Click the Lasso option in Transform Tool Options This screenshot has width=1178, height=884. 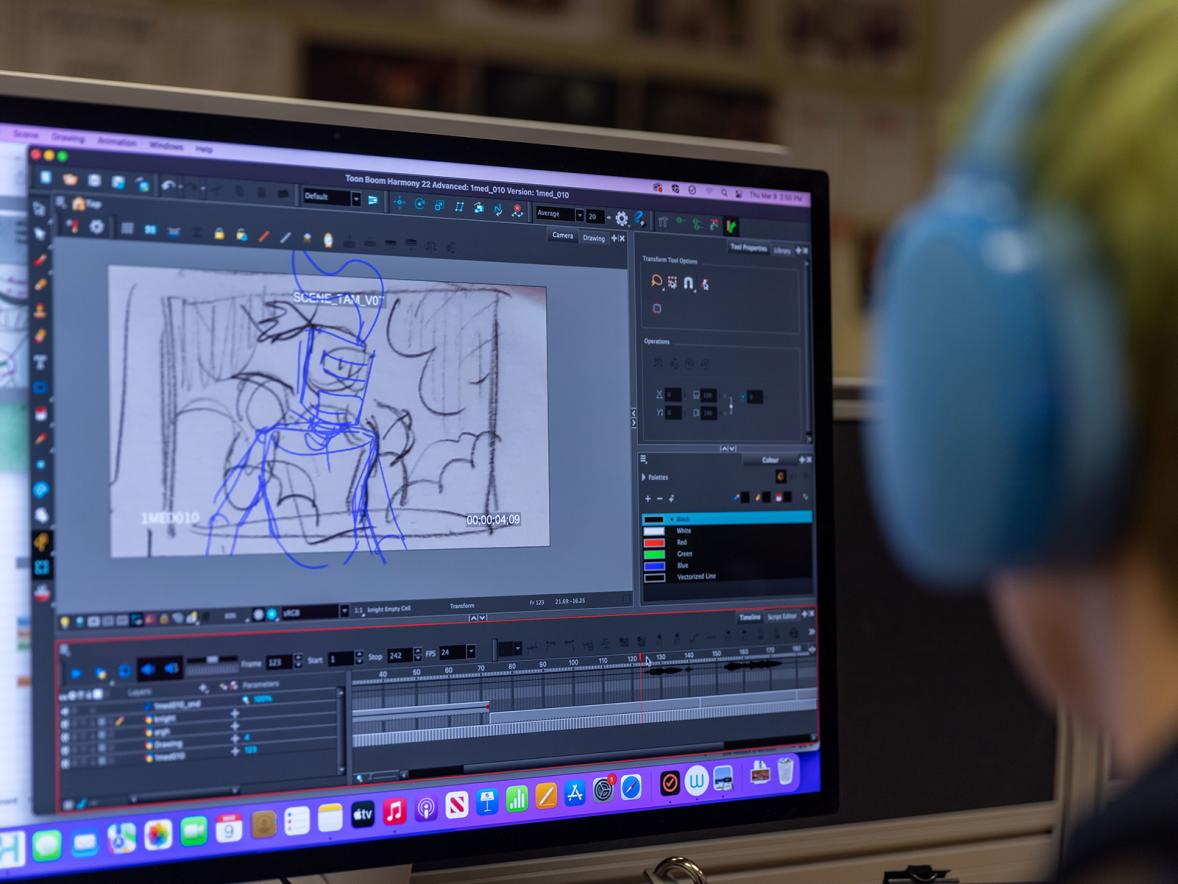[x=656, y=281]
